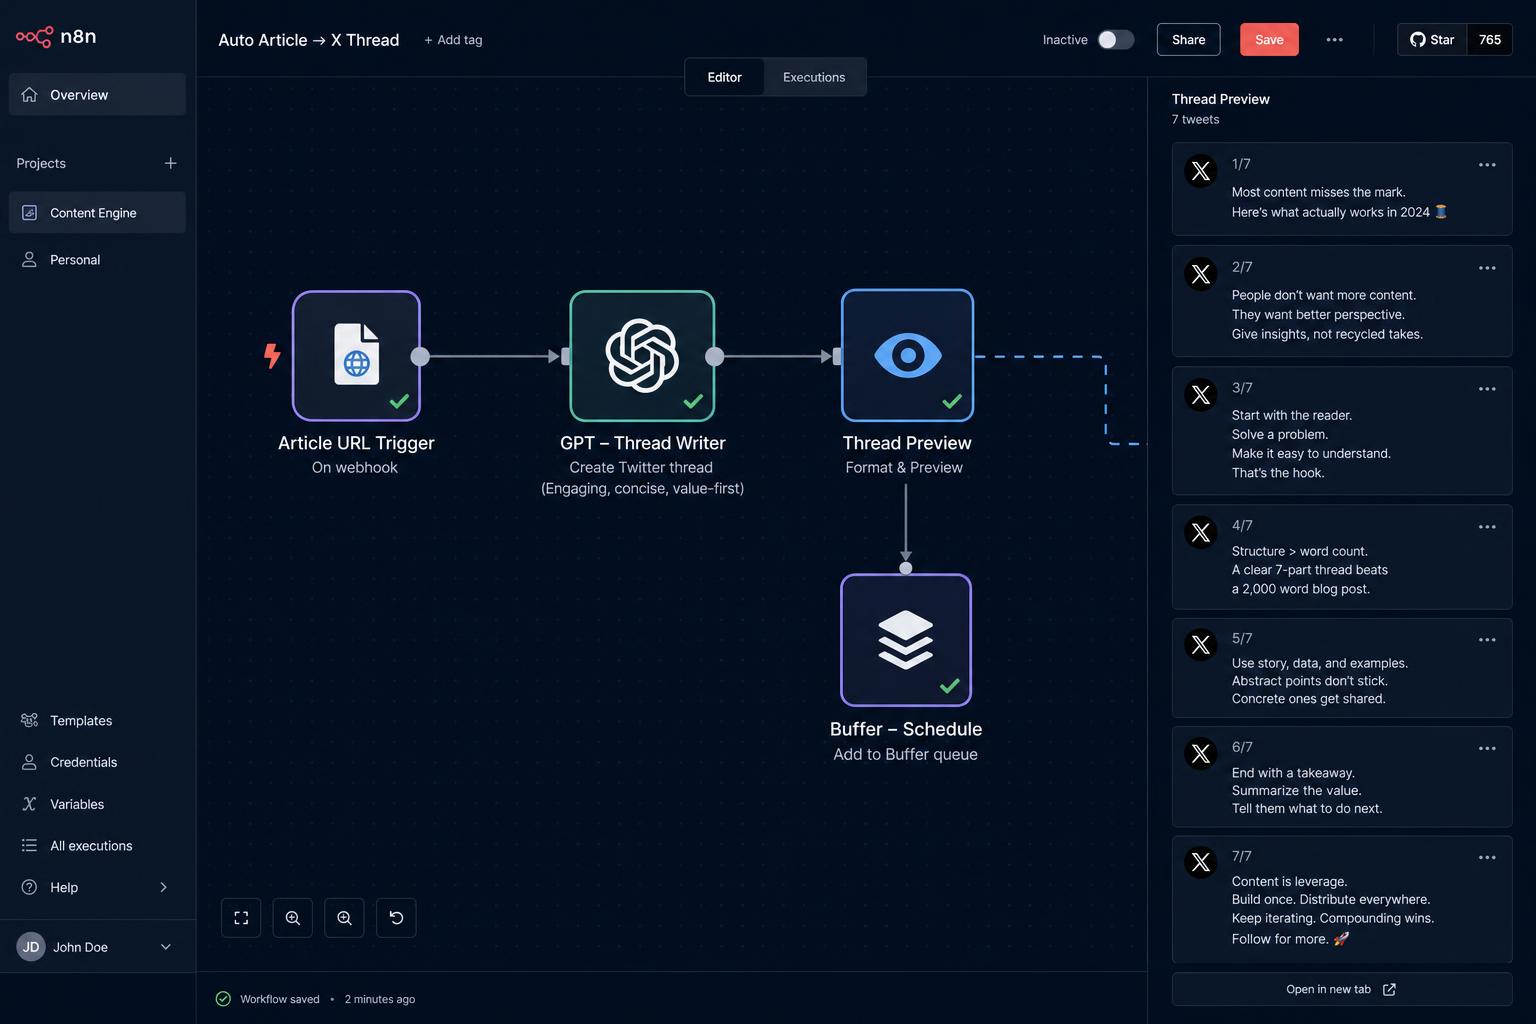Click the Thread Preview panel heading
This screenshot has height=1024, width=1536.
pos(1221,99)
